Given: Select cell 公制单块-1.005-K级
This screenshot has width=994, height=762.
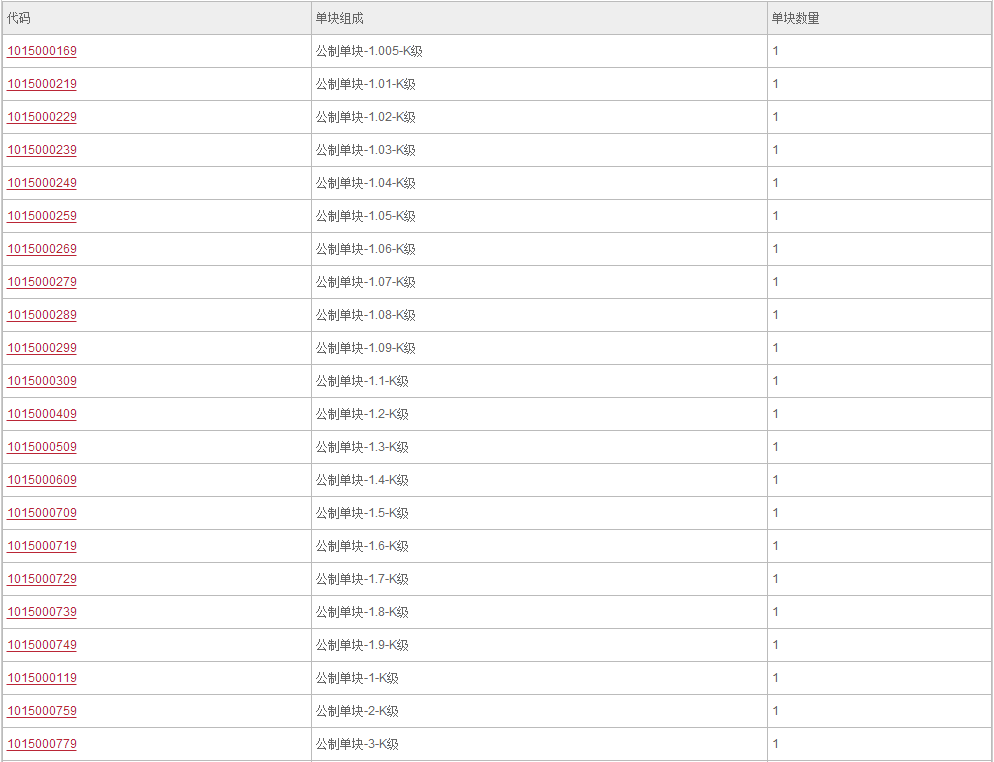Looking at the screenshot, I should tap(539, 51).
